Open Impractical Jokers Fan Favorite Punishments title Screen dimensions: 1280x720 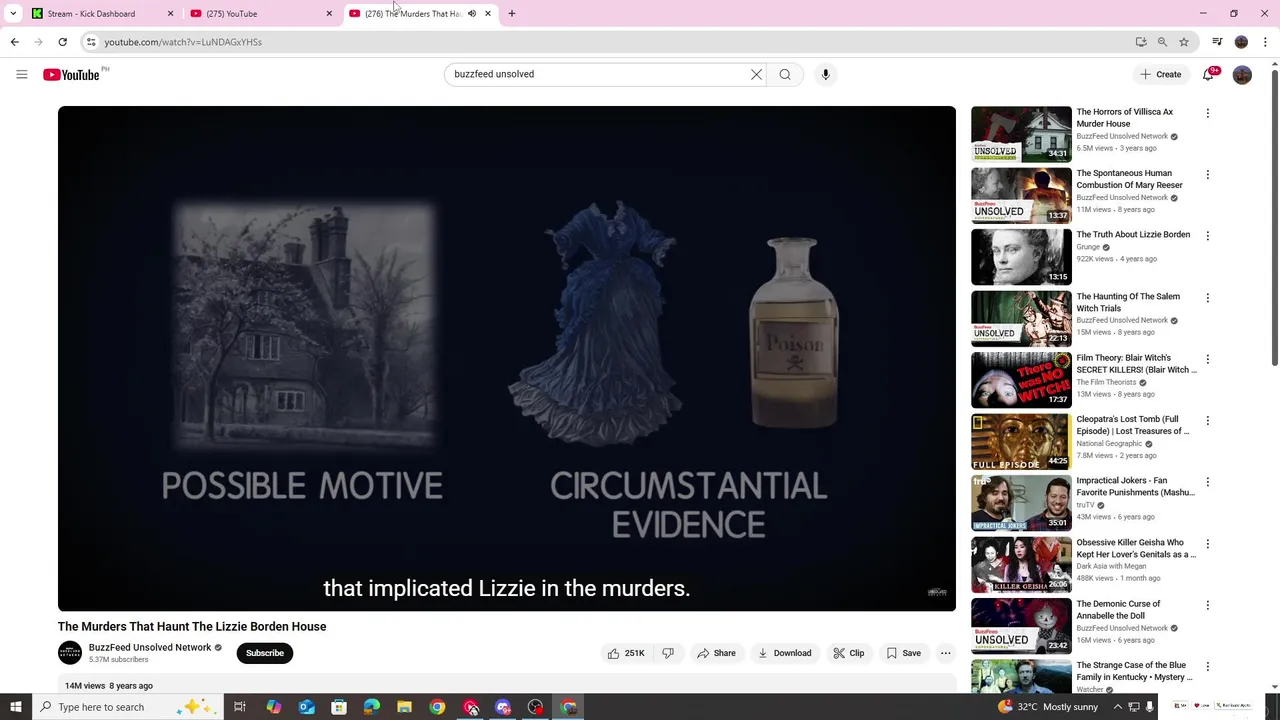click(x=1135, y=486)
